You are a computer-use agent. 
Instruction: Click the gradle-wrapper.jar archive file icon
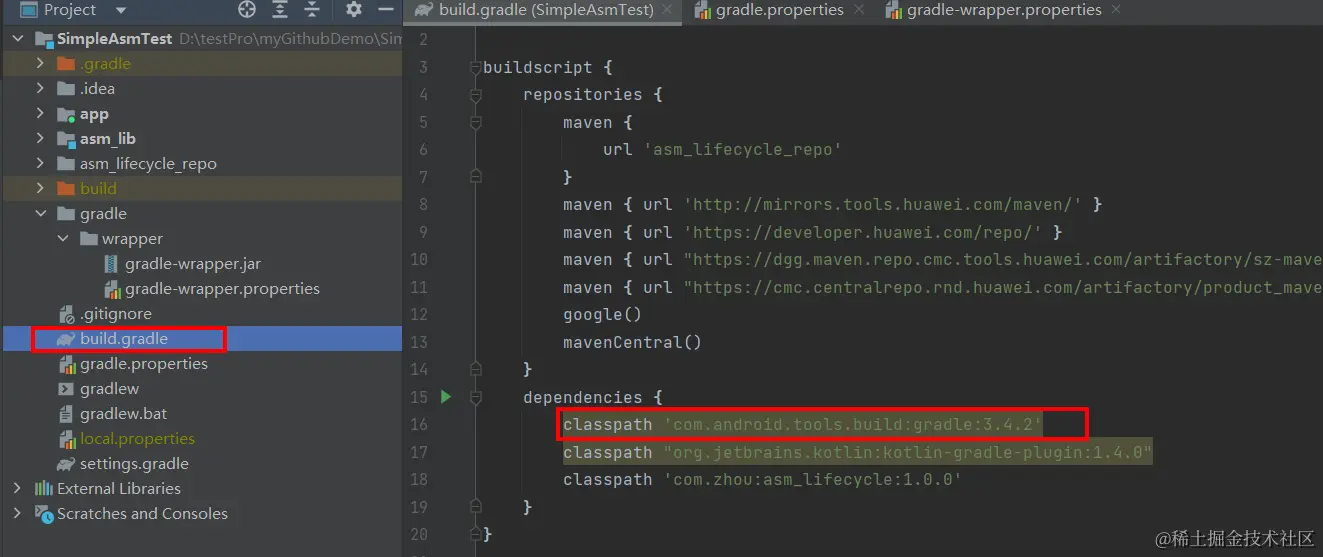click(111, 264)
